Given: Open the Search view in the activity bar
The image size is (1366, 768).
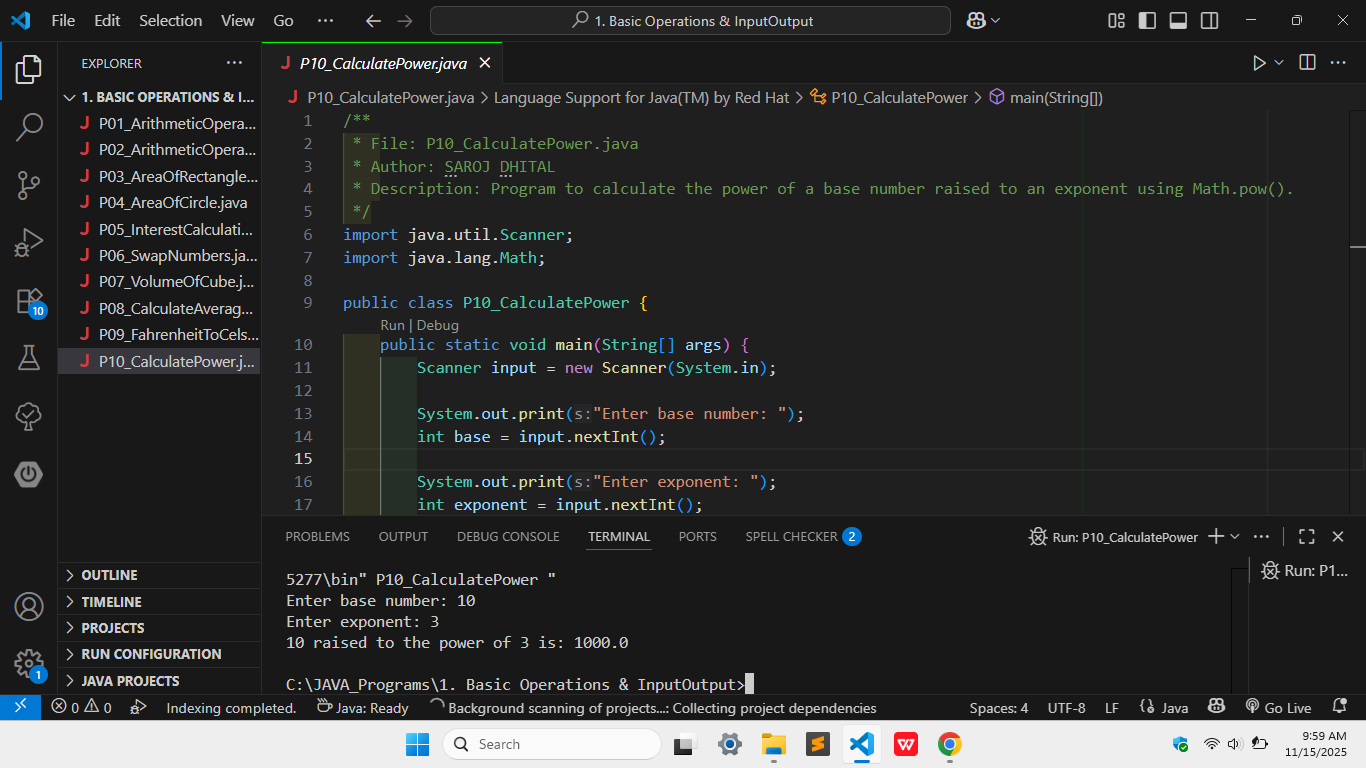Looking at the screenshot, I should [x=29, y=127].
